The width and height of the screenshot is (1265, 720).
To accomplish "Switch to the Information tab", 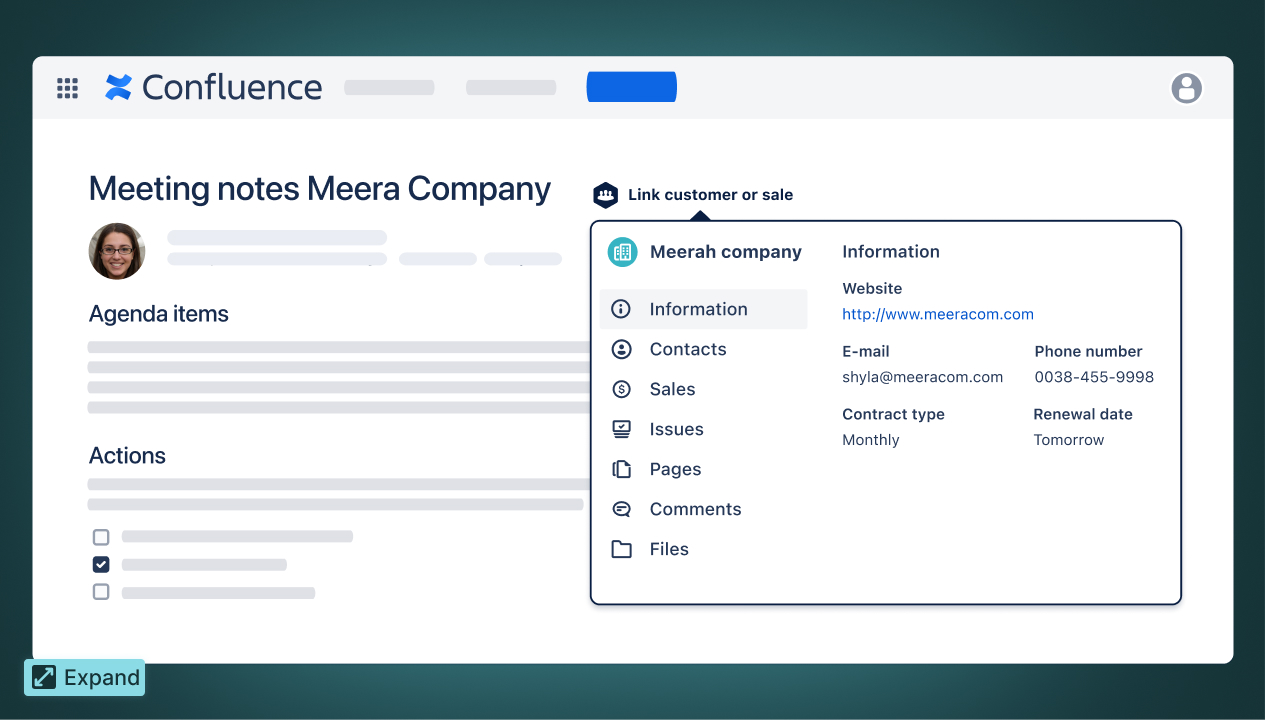I will (x=698, y=309).
